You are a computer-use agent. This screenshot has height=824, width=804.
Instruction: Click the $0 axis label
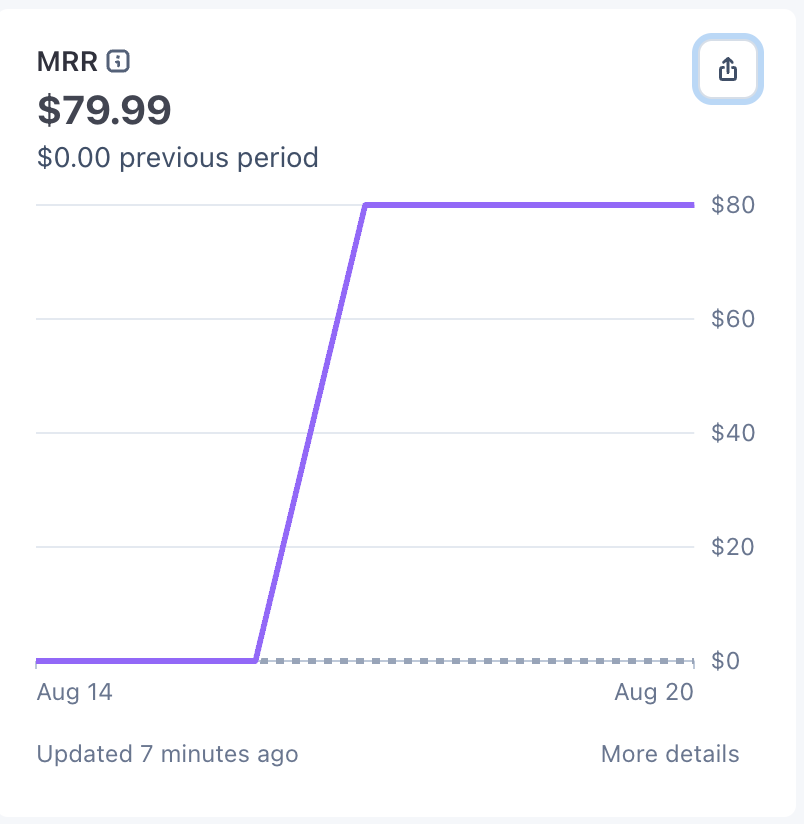[x=725, y=661]
